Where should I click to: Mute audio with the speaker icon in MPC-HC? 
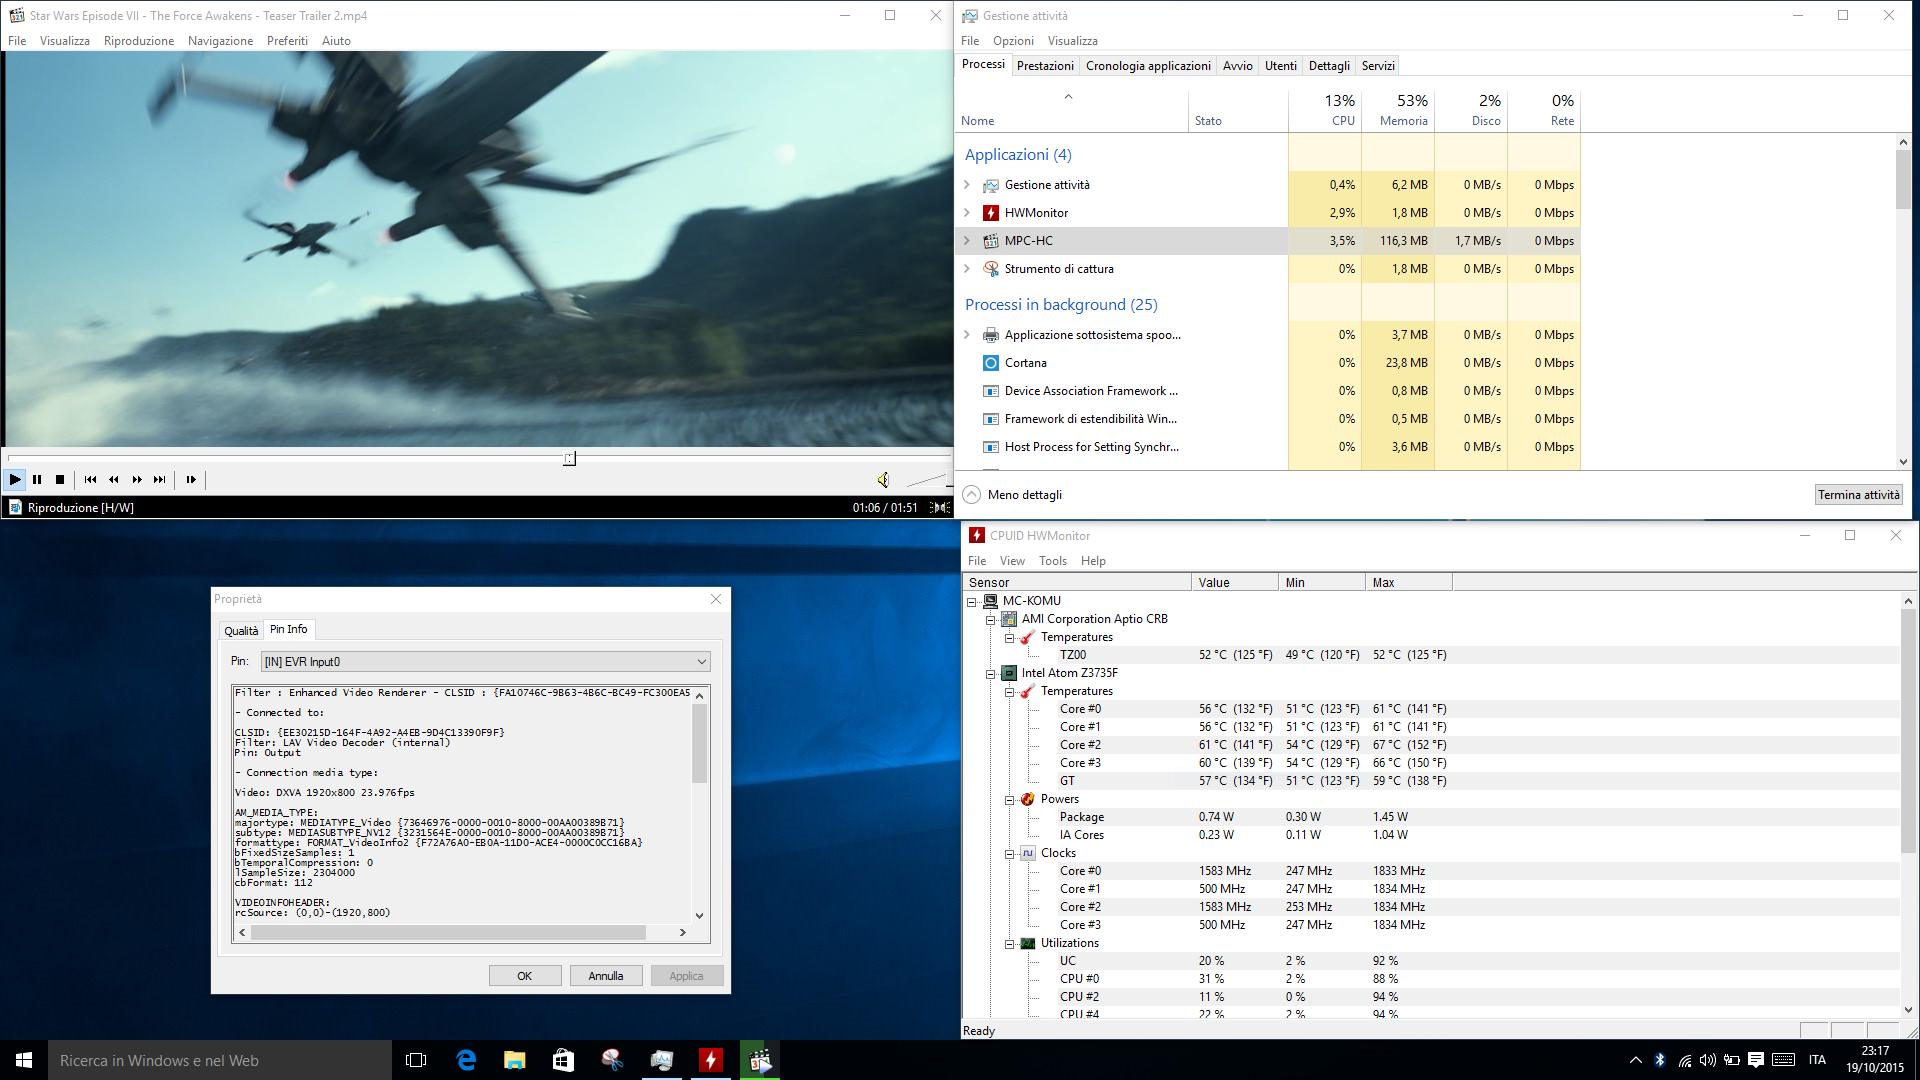884,480
